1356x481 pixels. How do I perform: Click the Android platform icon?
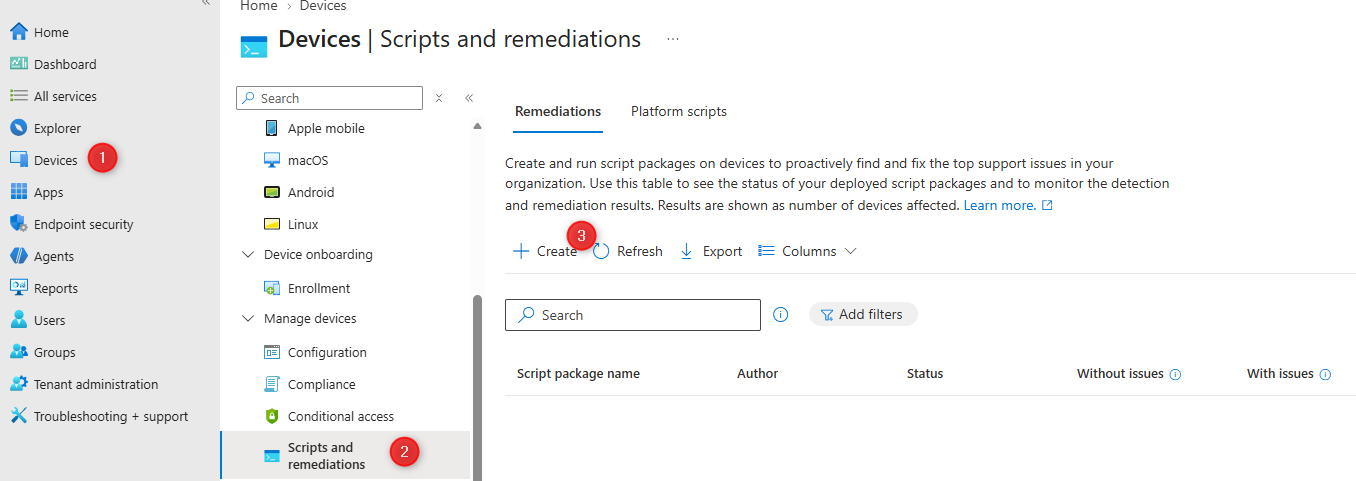pyautogui.click(x=271, y=192)
